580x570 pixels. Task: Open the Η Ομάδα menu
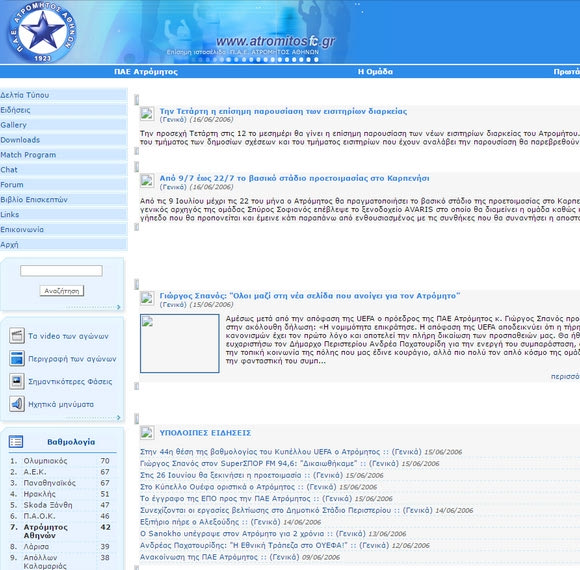(375, 72)
